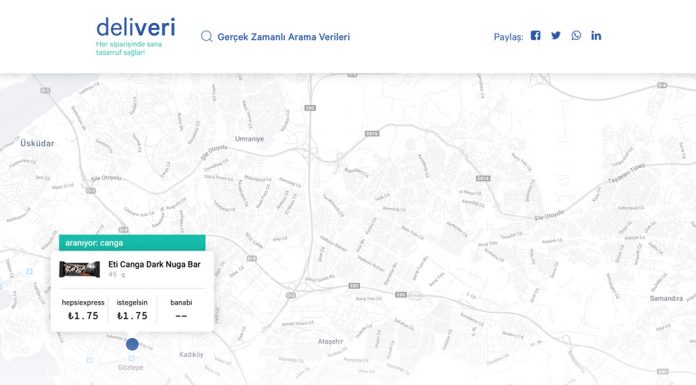Open Gerçek Zamanlı Arama Verileri
This screenshot has width=696, height=385.
pos(284,37)
